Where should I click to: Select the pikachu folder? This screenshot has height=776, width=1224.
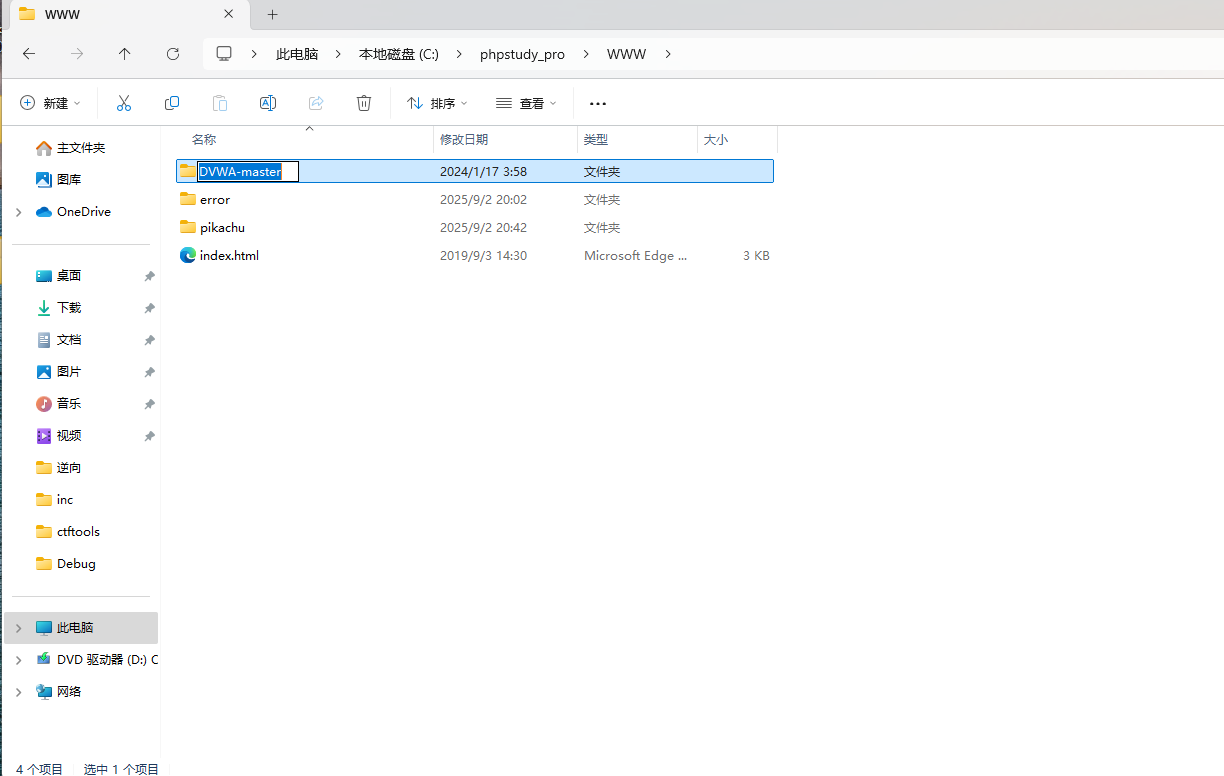[222, 228]
